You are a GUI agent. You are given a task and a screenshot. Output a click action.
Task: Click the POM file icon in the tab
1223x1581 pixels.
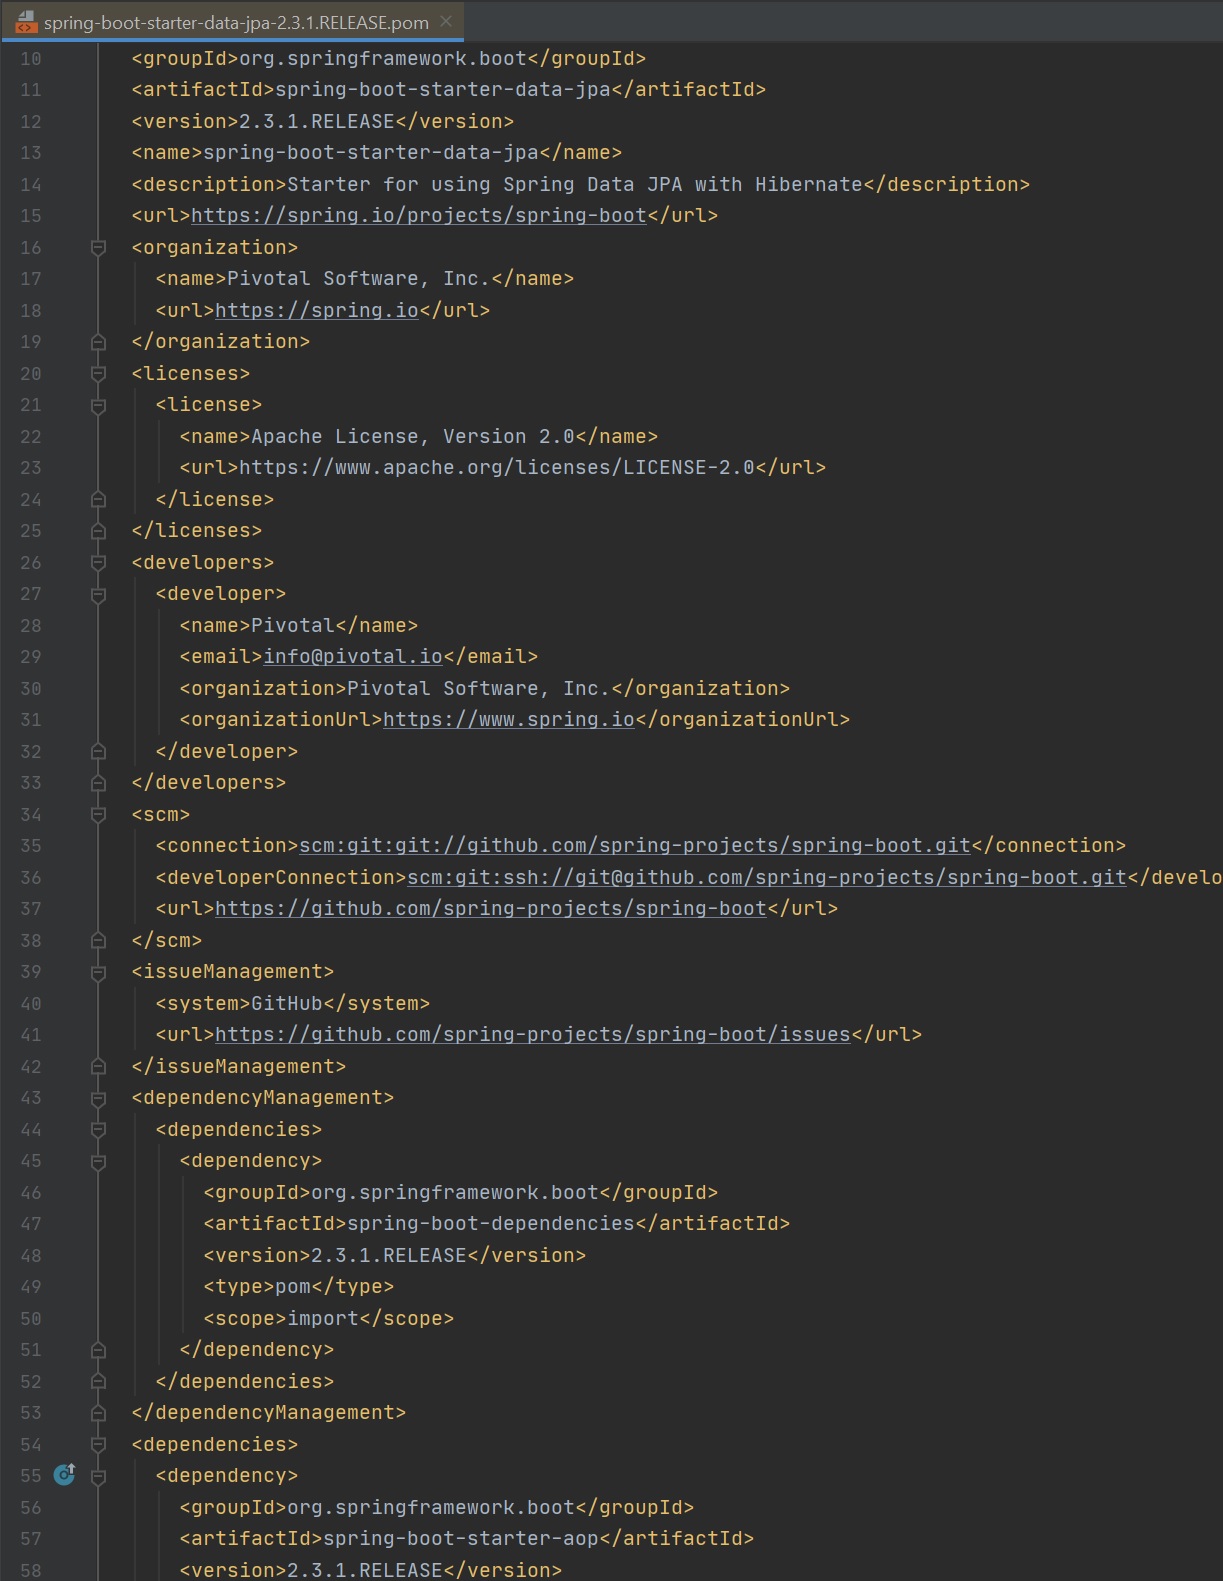27,22
